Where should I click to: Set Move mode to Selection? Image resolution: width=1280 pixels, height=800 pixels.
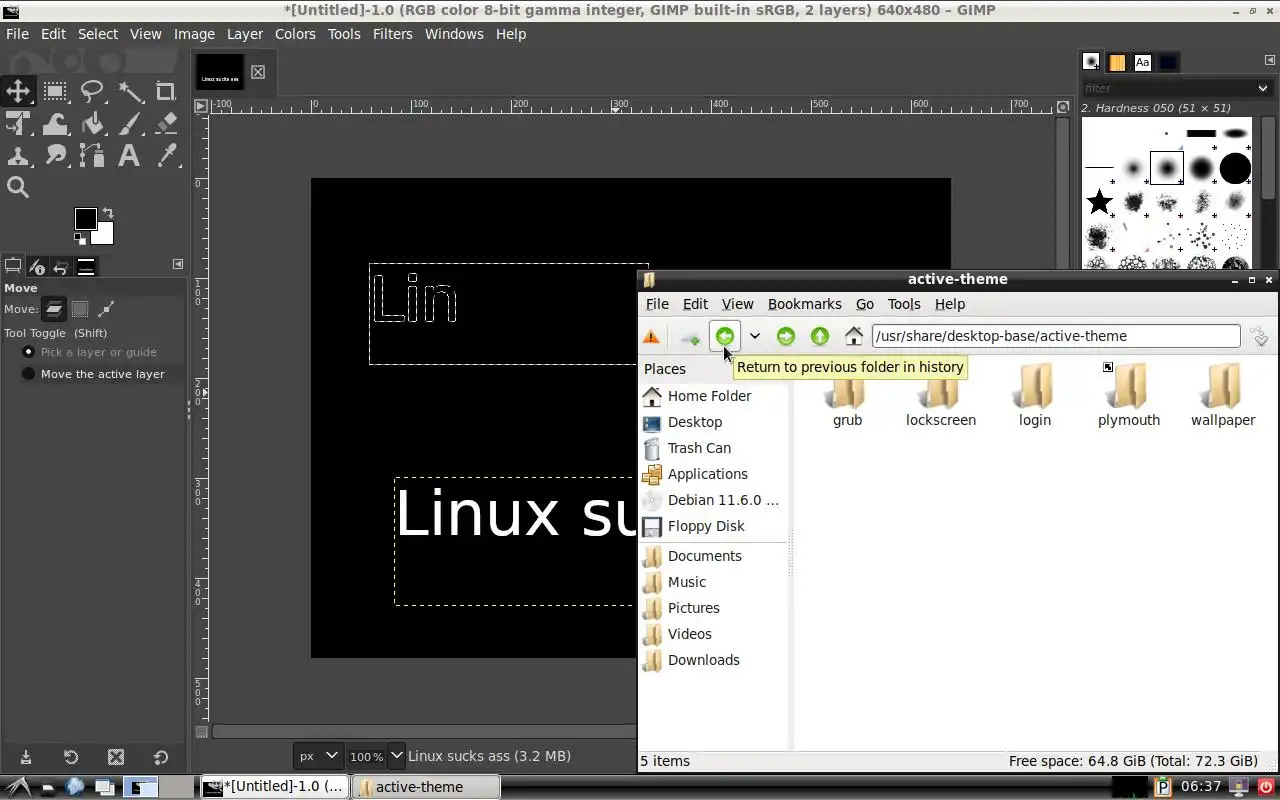click(80, 309)
